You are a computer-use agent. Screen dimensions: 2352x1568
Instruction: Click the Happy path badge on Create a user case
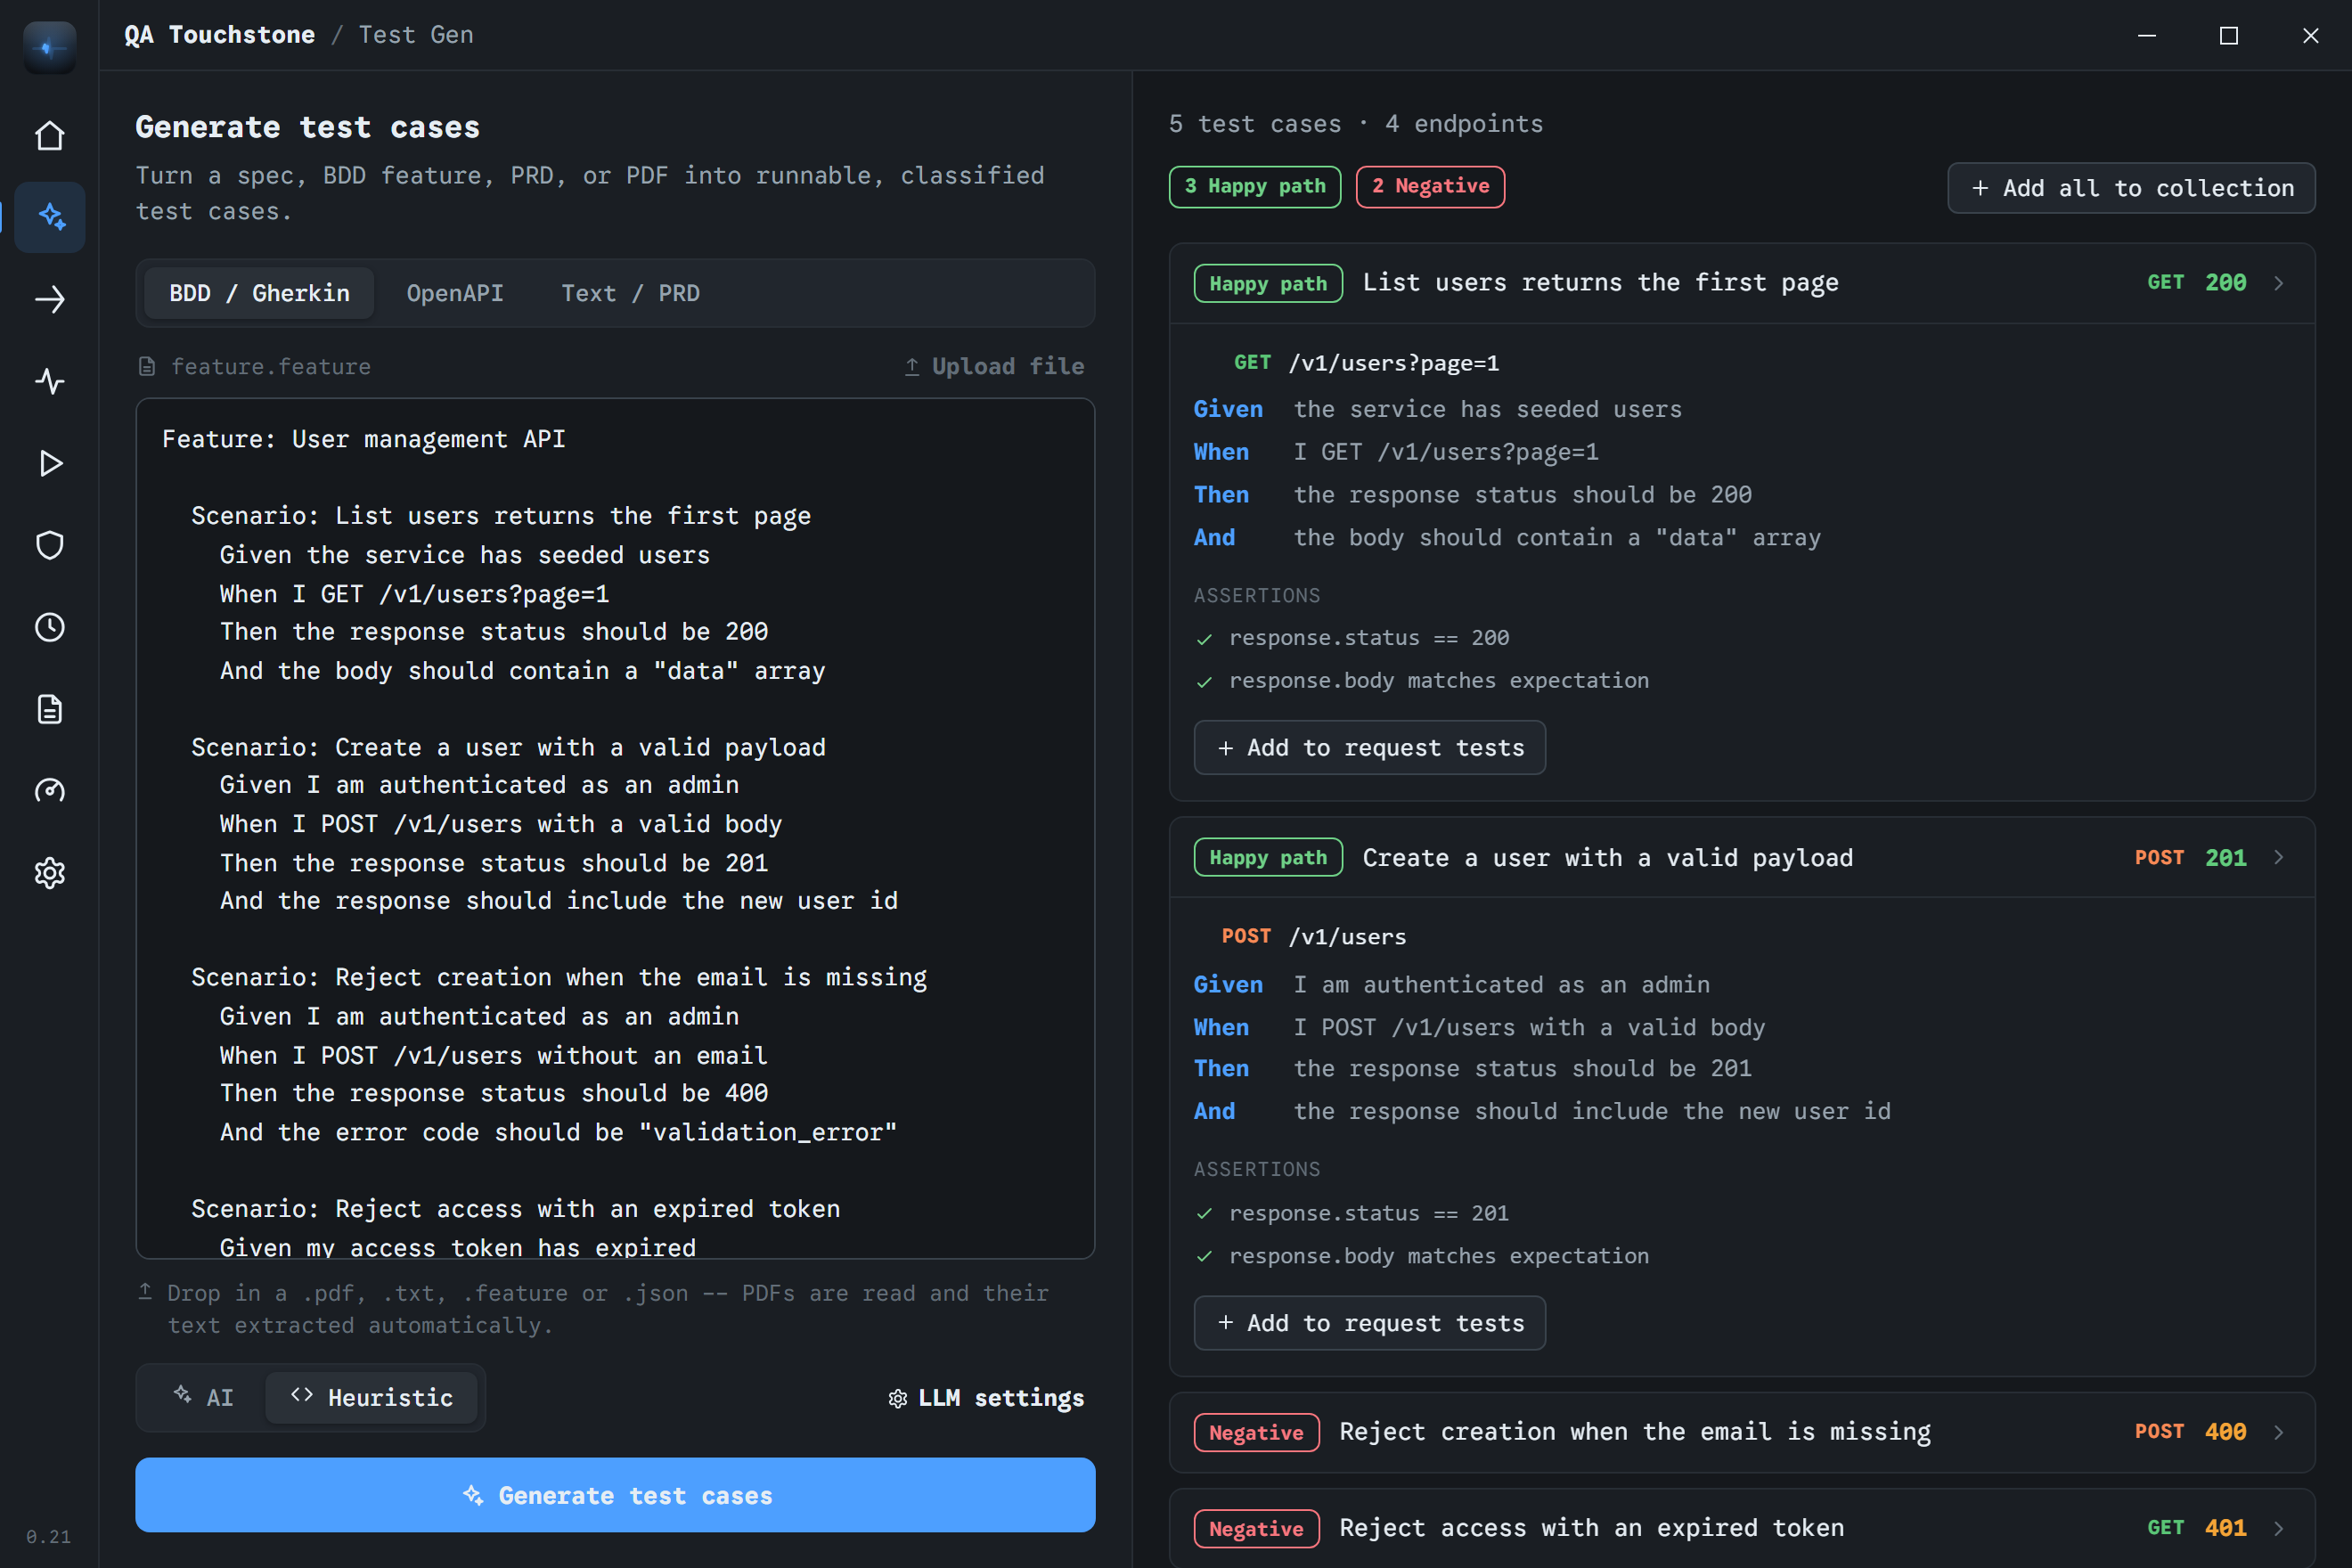point(1268,857)
